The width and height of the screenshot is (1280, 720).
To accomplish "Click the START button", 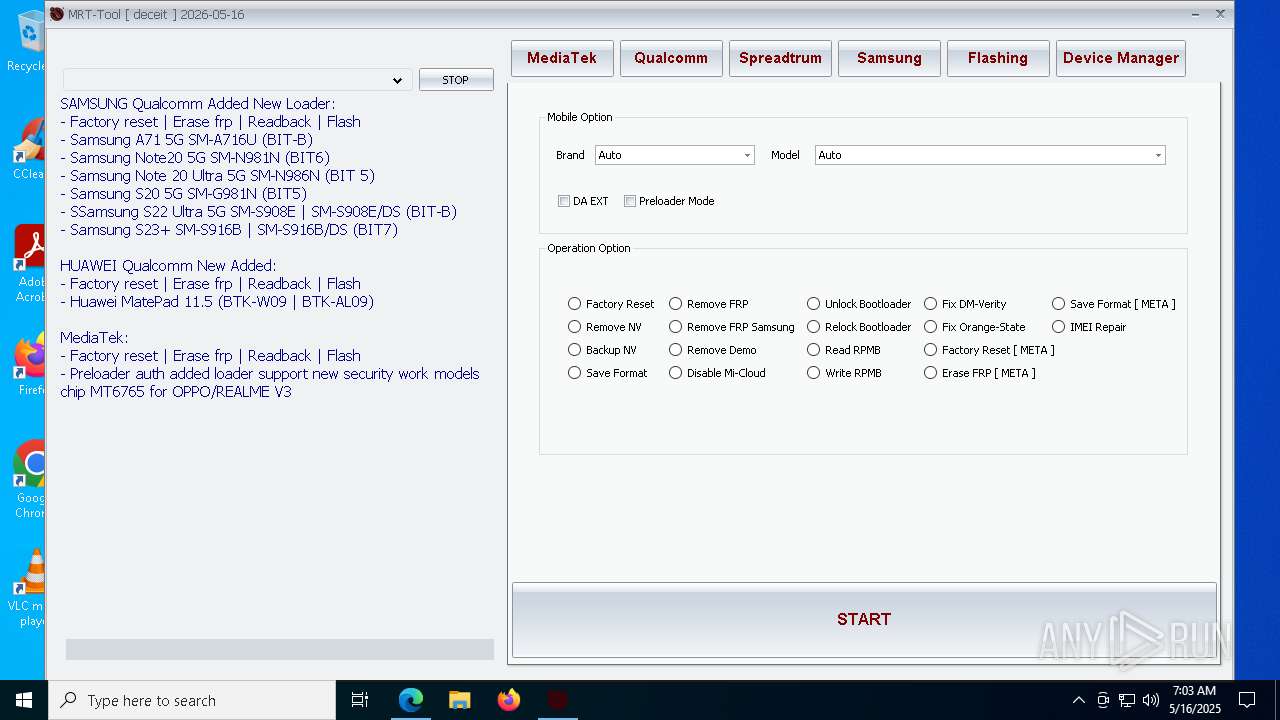I will 864,619.
